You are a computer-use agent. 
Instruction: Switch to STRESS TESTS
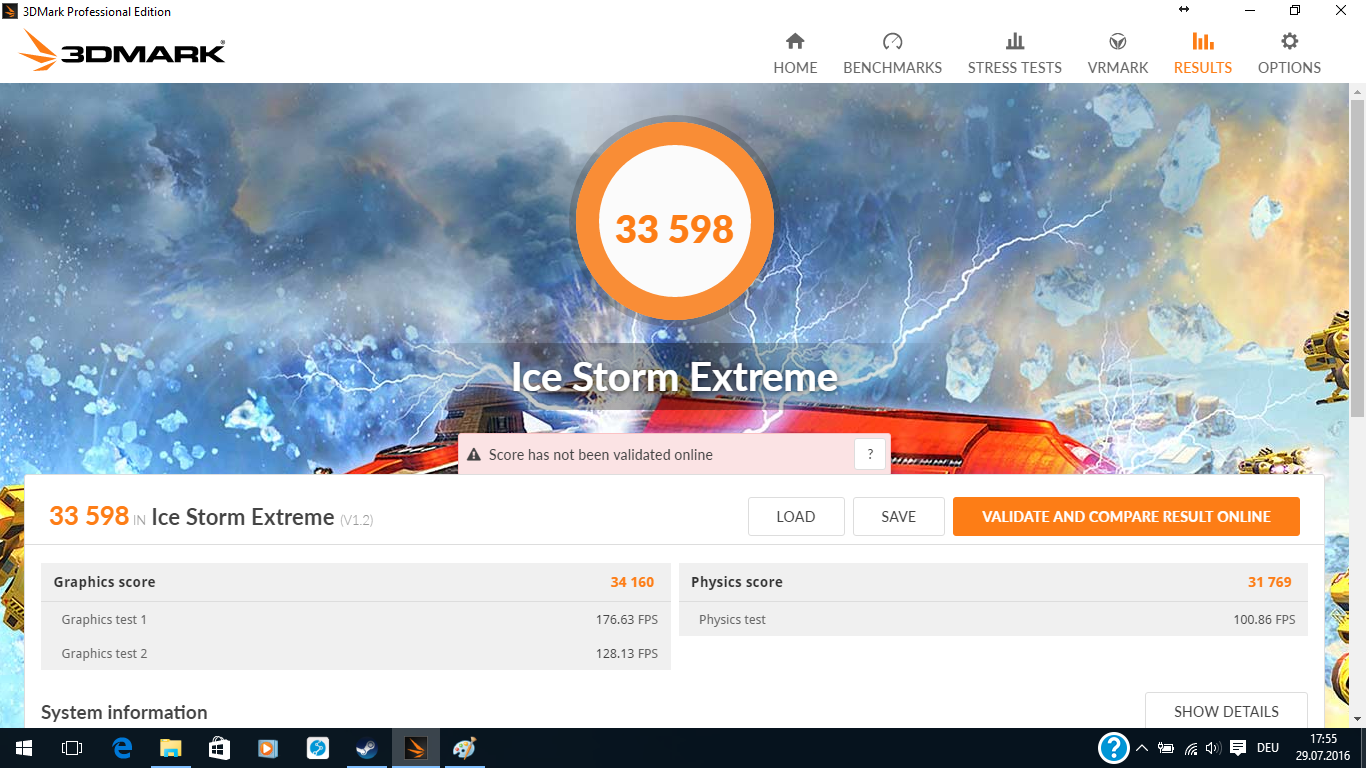point(1014,54)
